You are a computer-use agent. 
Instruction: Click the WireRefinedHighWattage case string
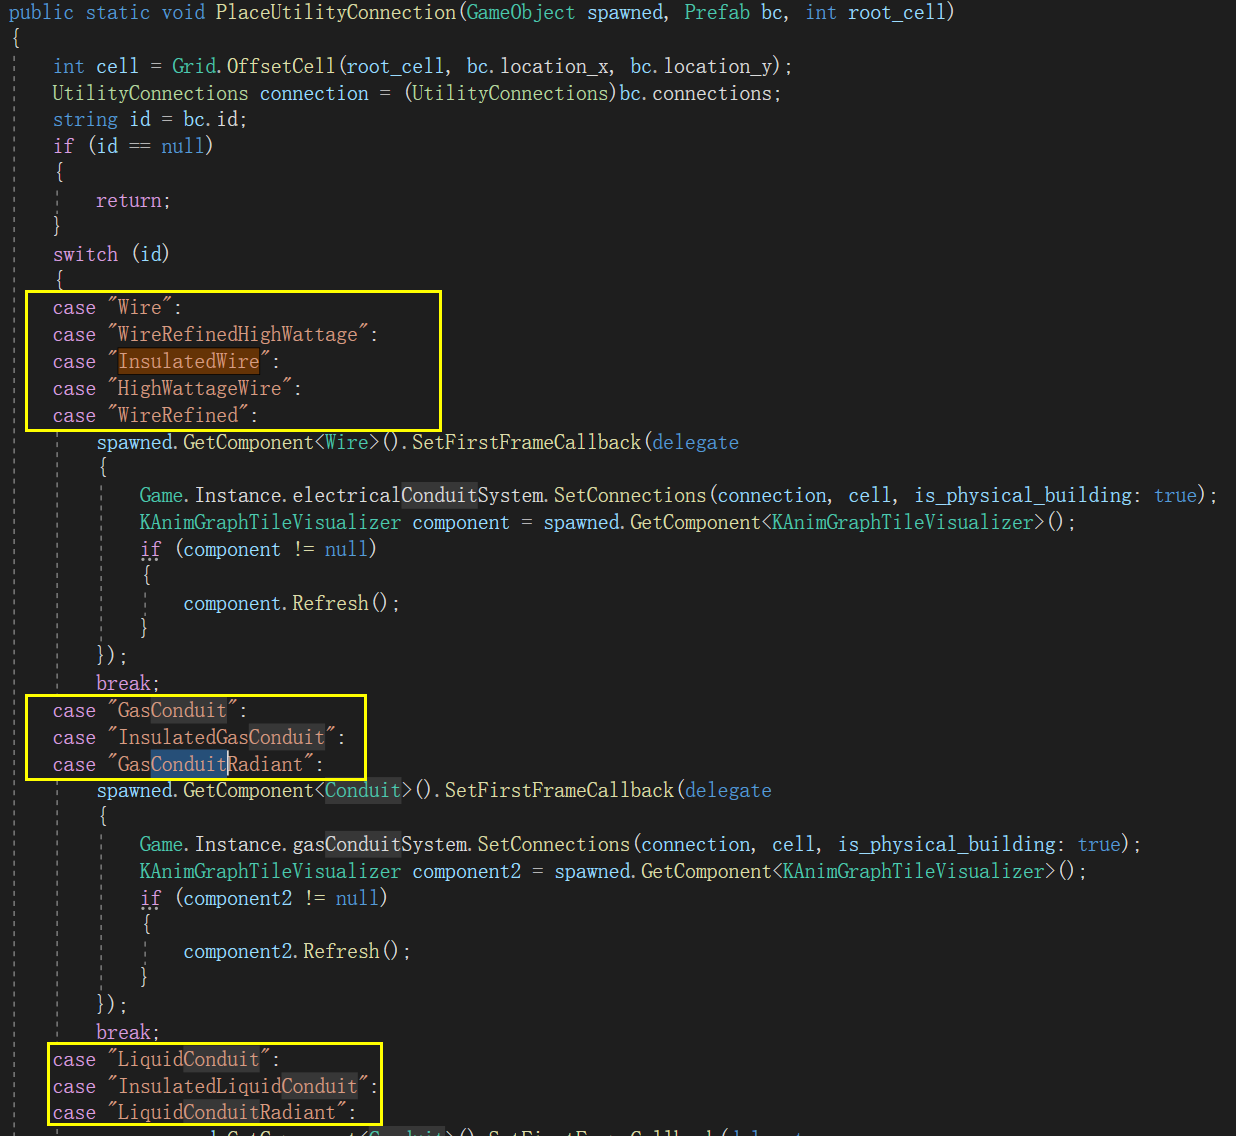pyautogui.click(x=238, y=335)
